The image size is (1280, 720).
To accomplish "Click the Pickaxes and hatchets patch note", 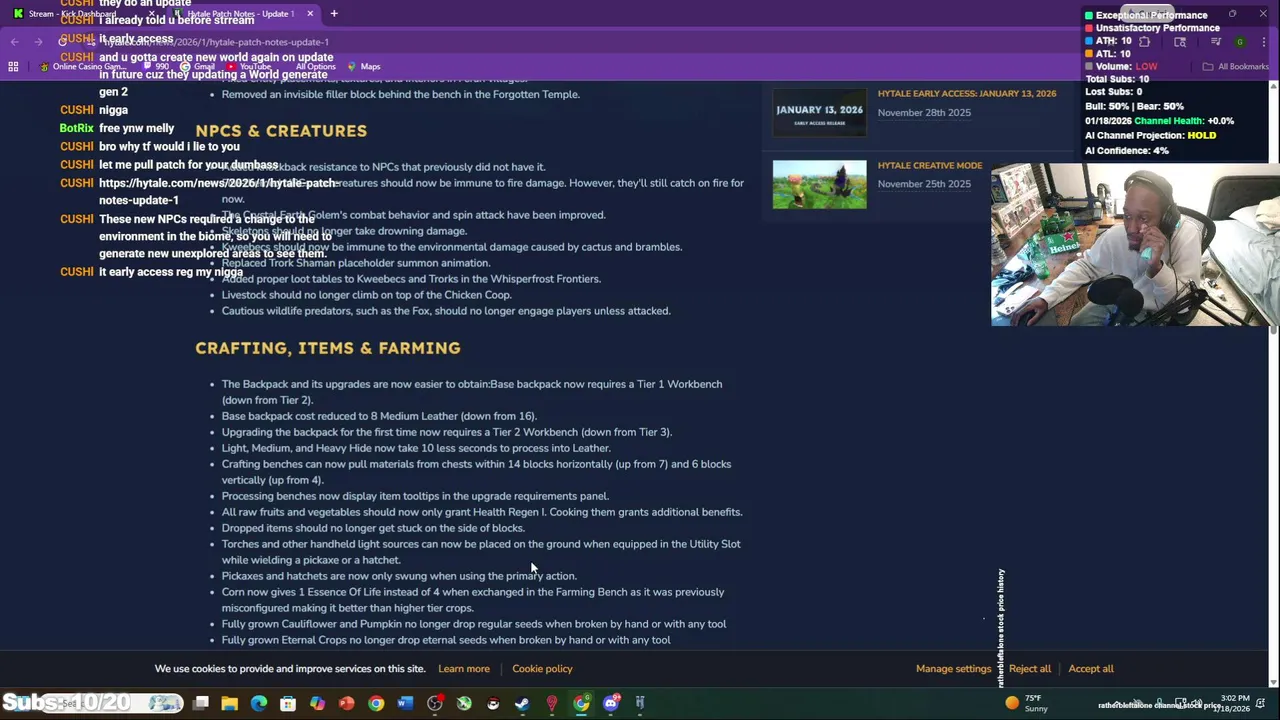I will 399,576.
